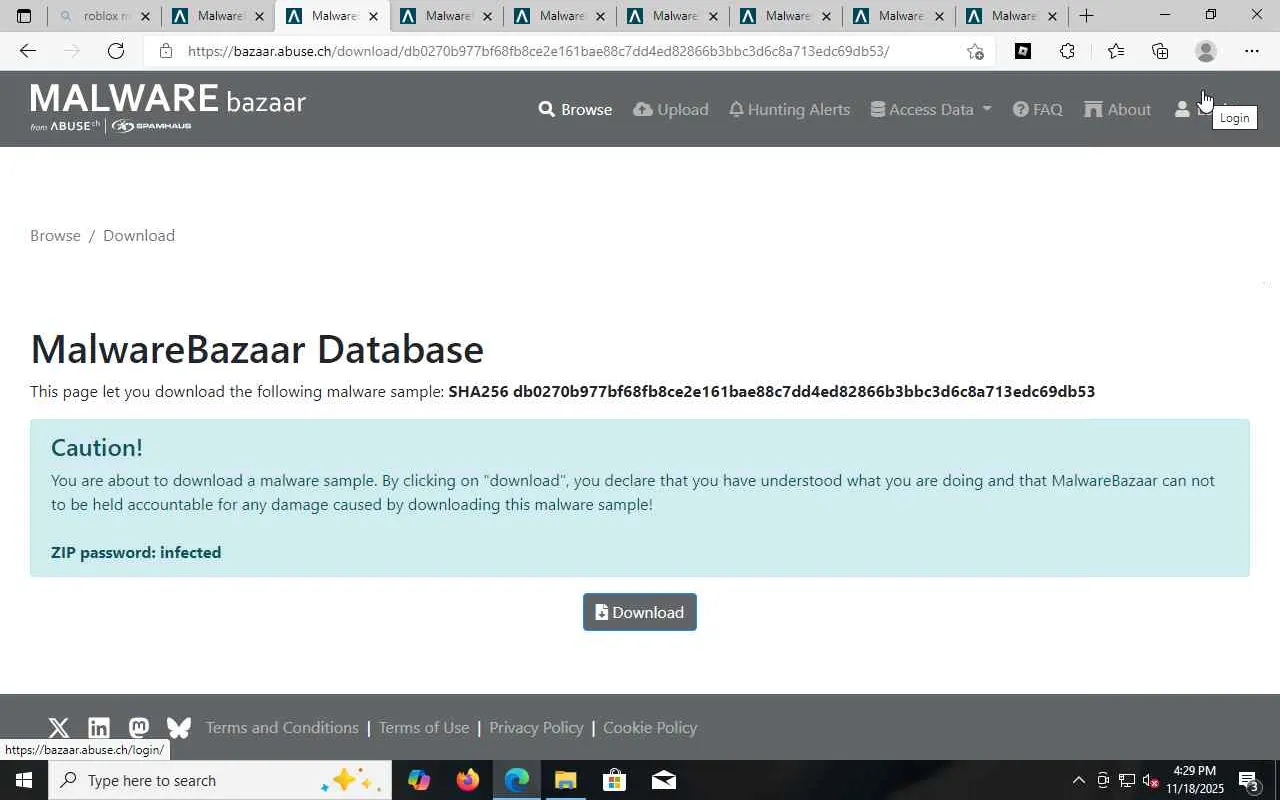The width and height of the screenshot is (1280, 800).
Task: Open Edge Settings and more menu
Action: coord(1252,51)
